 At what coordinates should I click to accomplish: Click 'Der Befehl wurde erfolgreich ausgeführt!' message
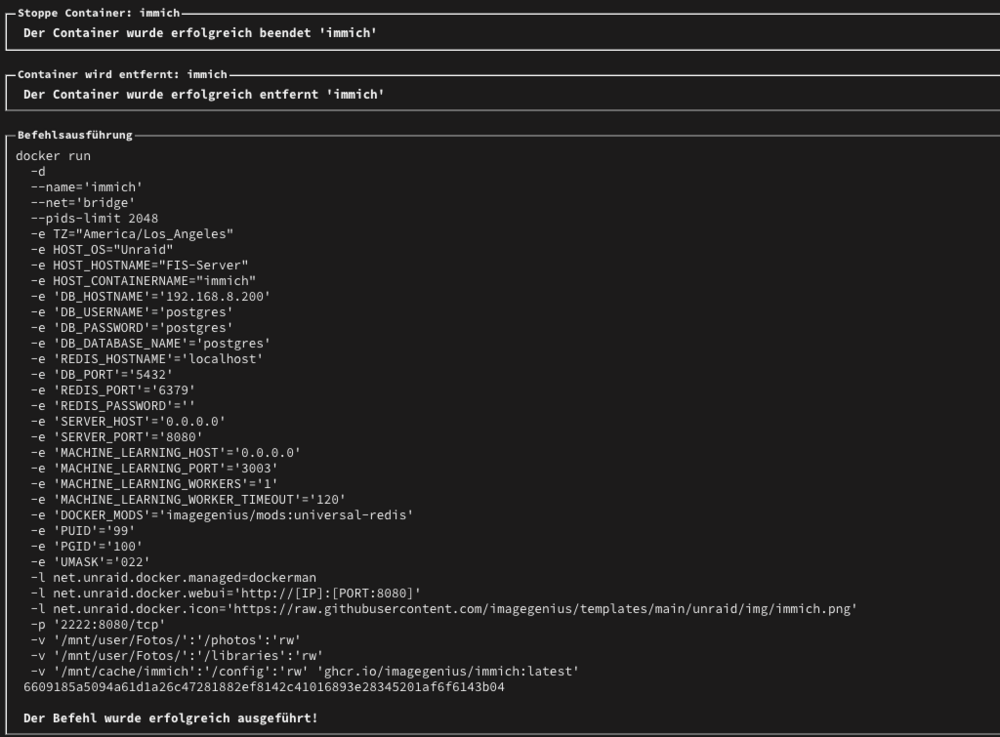[x=170, y=719]
